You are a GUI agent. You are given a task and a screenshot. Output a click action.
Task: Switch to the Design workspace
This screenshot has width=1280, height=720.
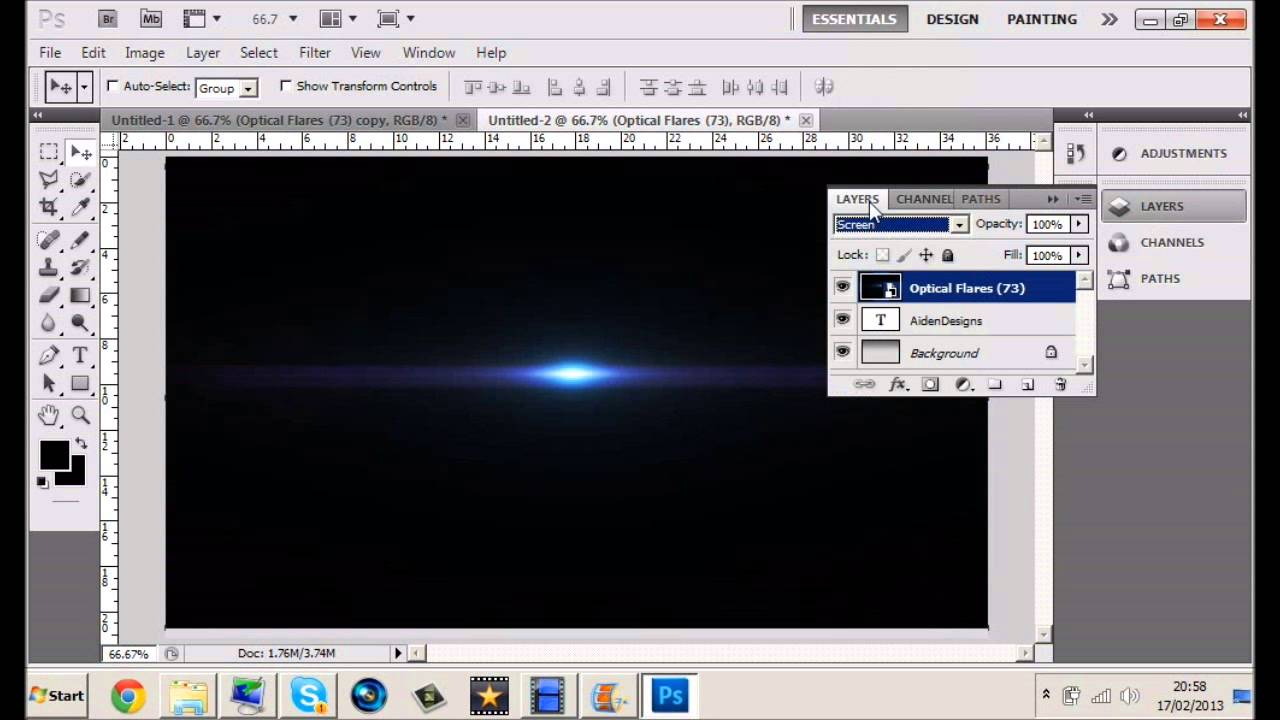(951, 19)
